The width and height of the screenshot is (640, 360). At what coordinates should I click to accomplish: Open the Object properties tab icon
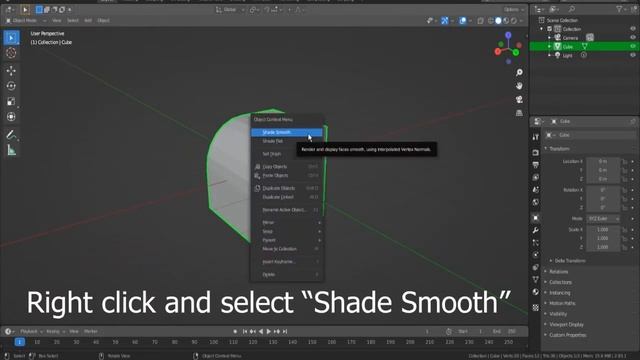[536, 218]
